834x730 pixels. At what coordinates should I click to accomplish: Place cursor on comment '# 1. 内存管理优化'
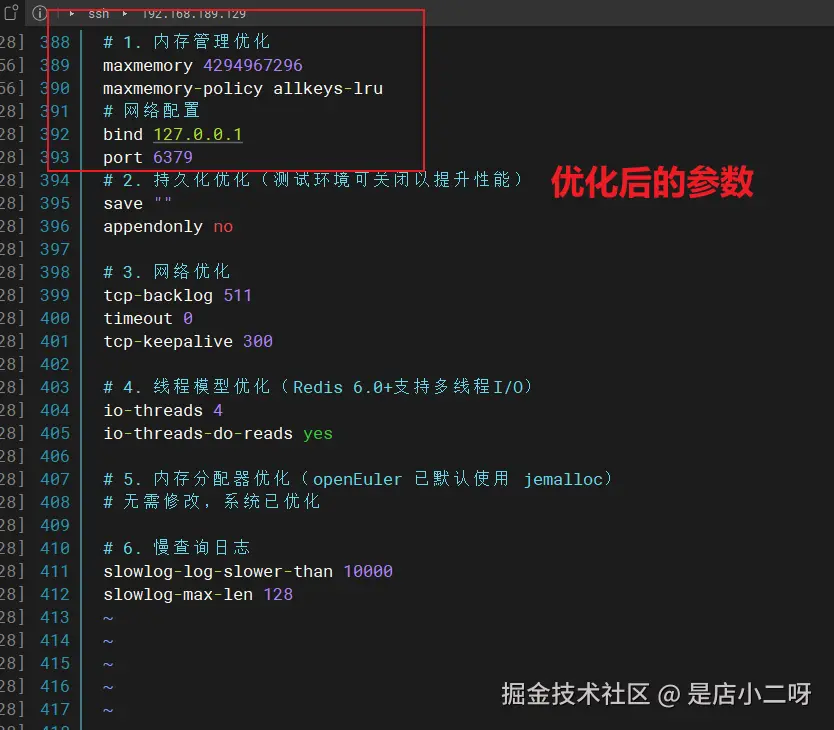coord(187,42)
